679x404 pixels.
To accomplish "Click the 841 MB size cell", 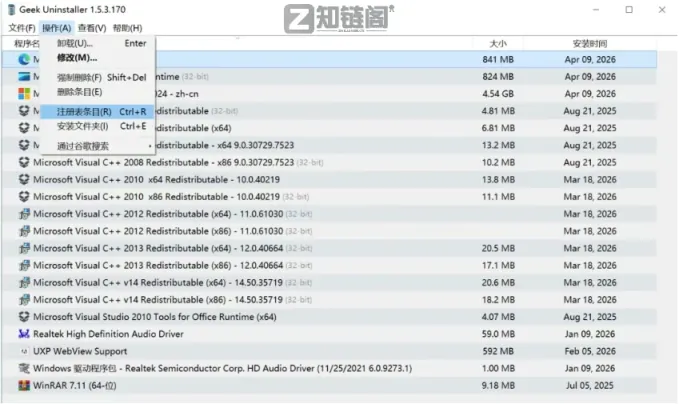I will pos(498,59).
